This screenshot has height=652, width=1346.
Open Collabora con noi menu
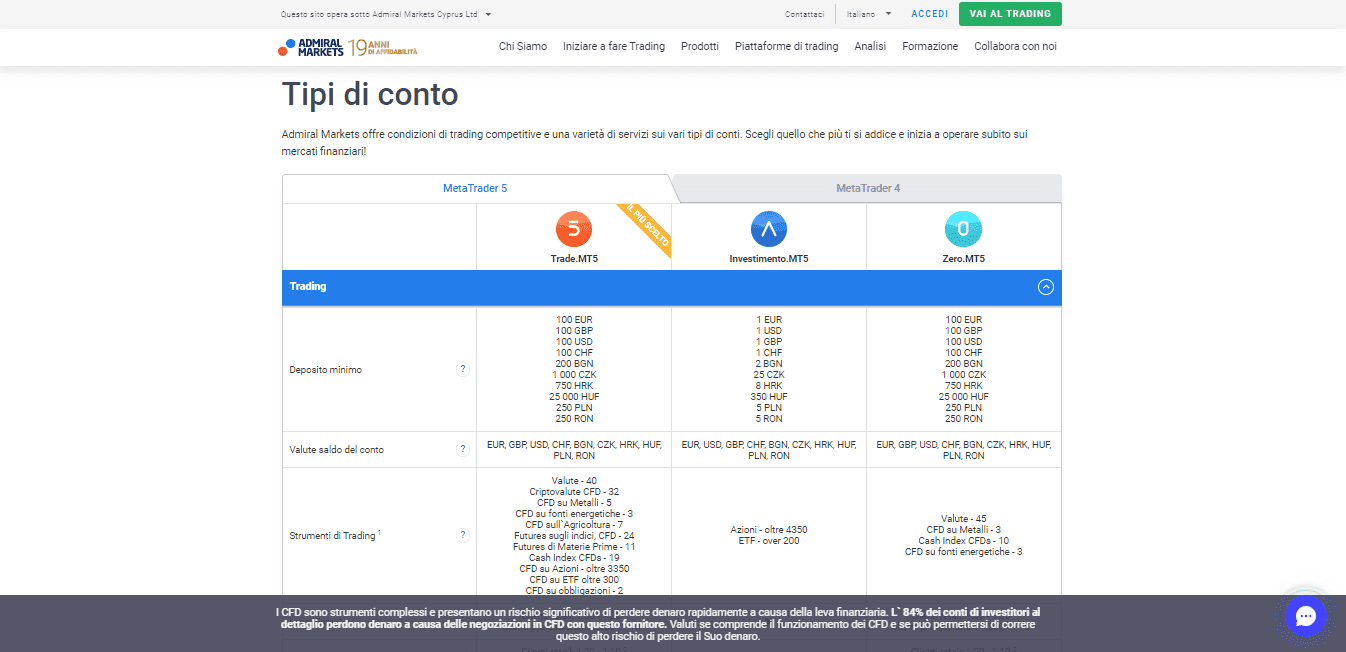pos(1015,46)
